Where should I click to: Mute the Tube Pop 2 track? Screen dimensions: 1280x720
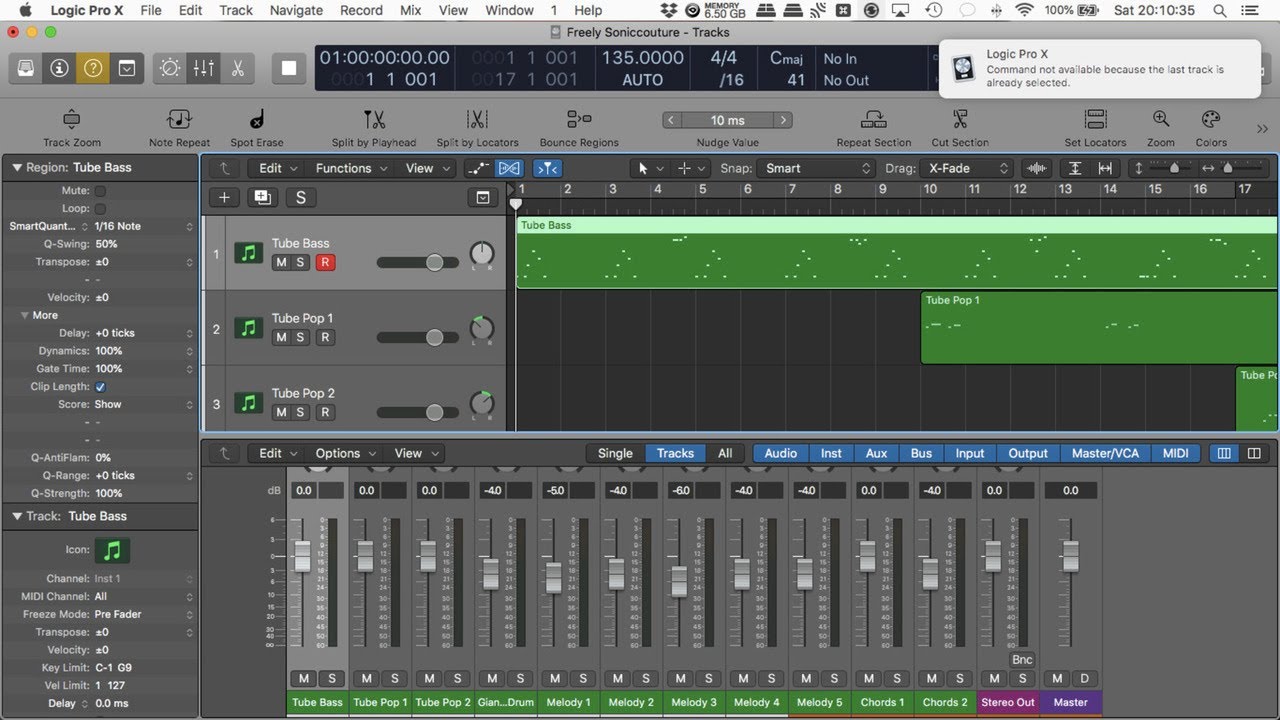click(281, 412)
